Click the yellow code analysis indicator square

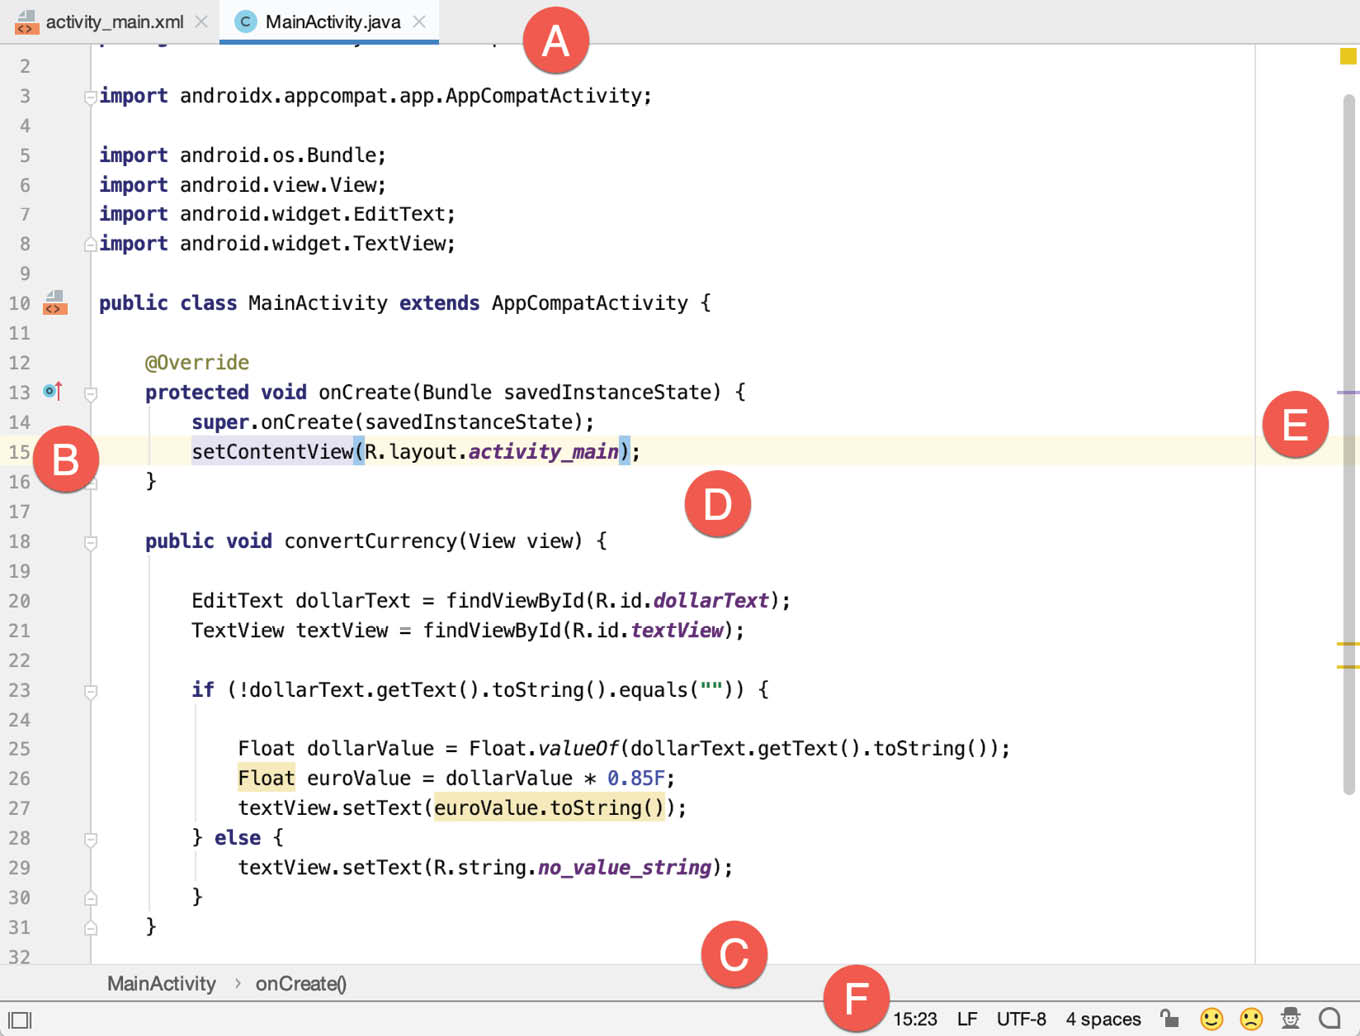click(1347, 57)
